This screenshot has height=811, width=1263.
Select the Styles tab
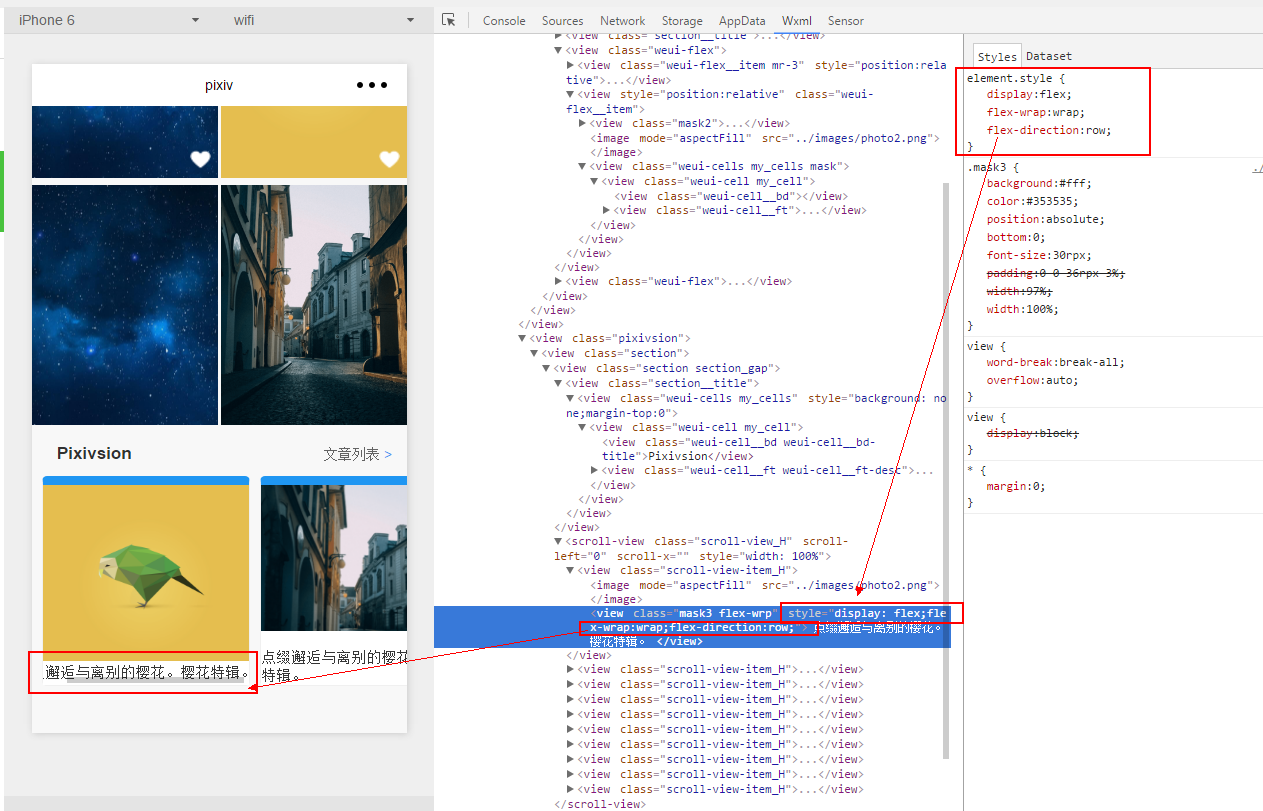[x=997, y=57]
